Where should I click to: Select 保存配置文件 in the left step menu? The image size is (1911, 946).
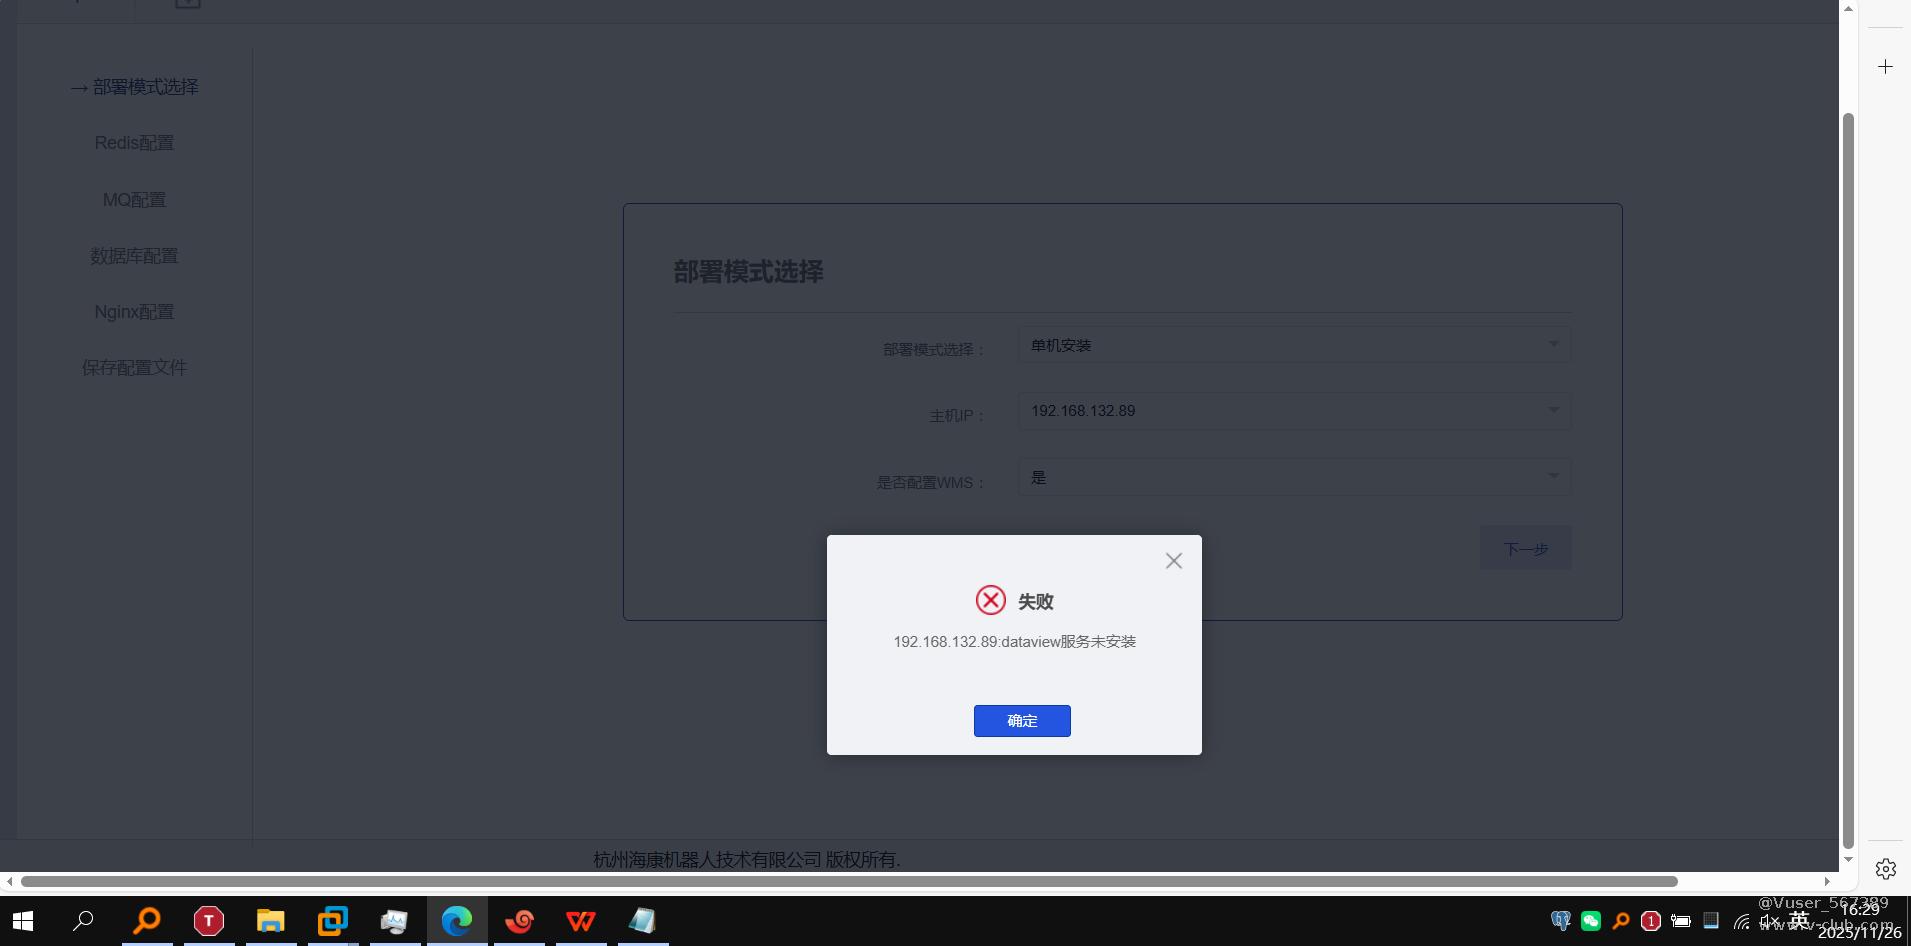(134, 368)
